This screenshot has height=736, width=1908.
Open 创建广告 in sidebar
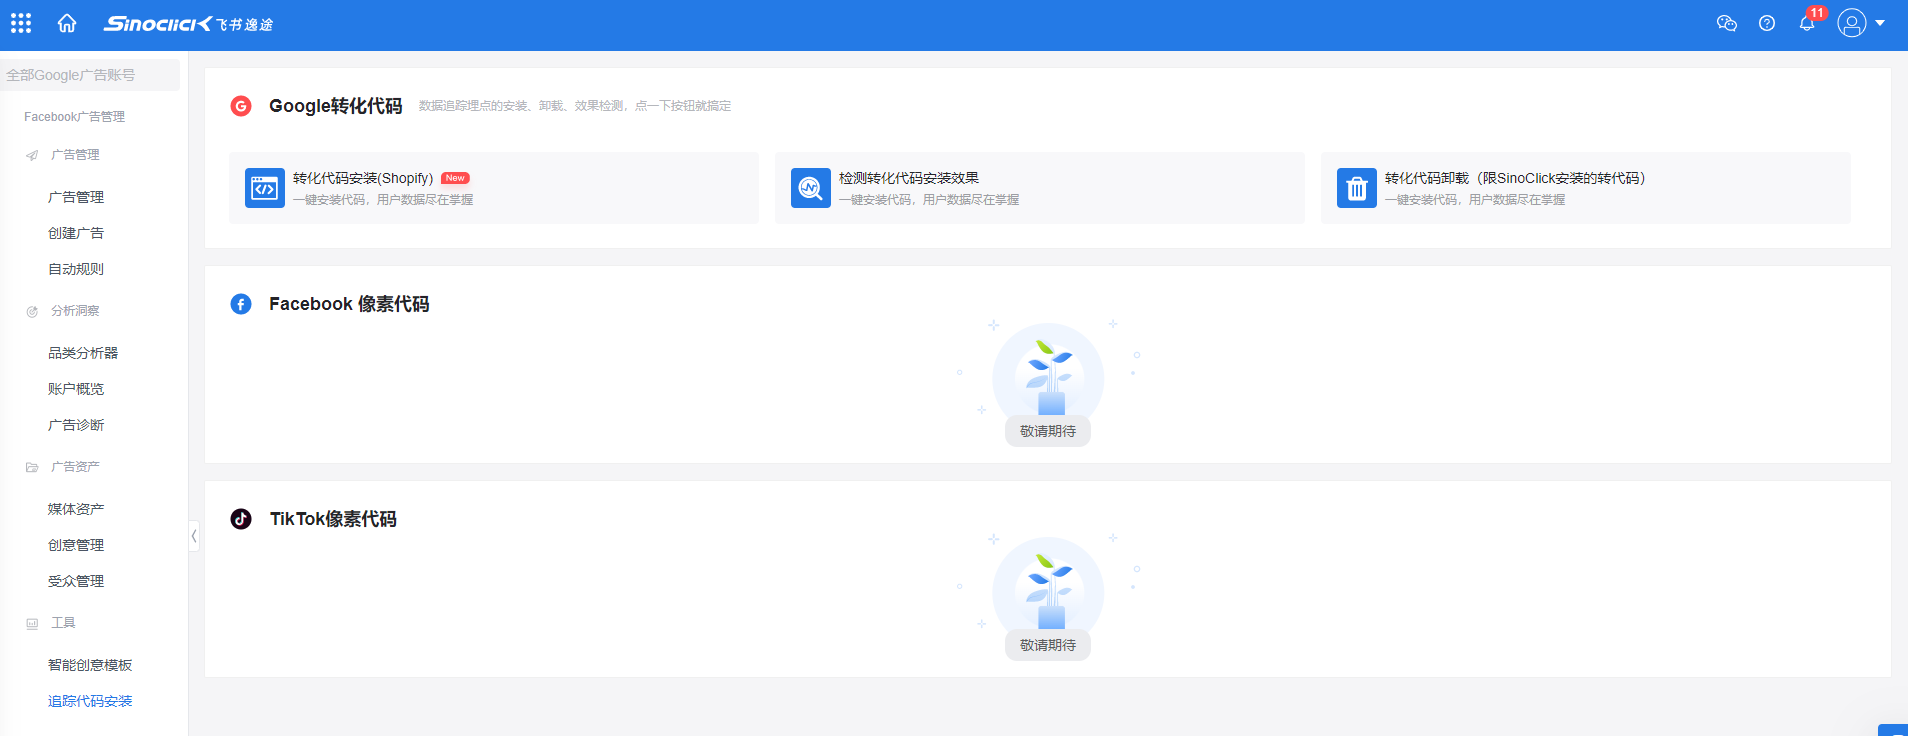[76, 233]
